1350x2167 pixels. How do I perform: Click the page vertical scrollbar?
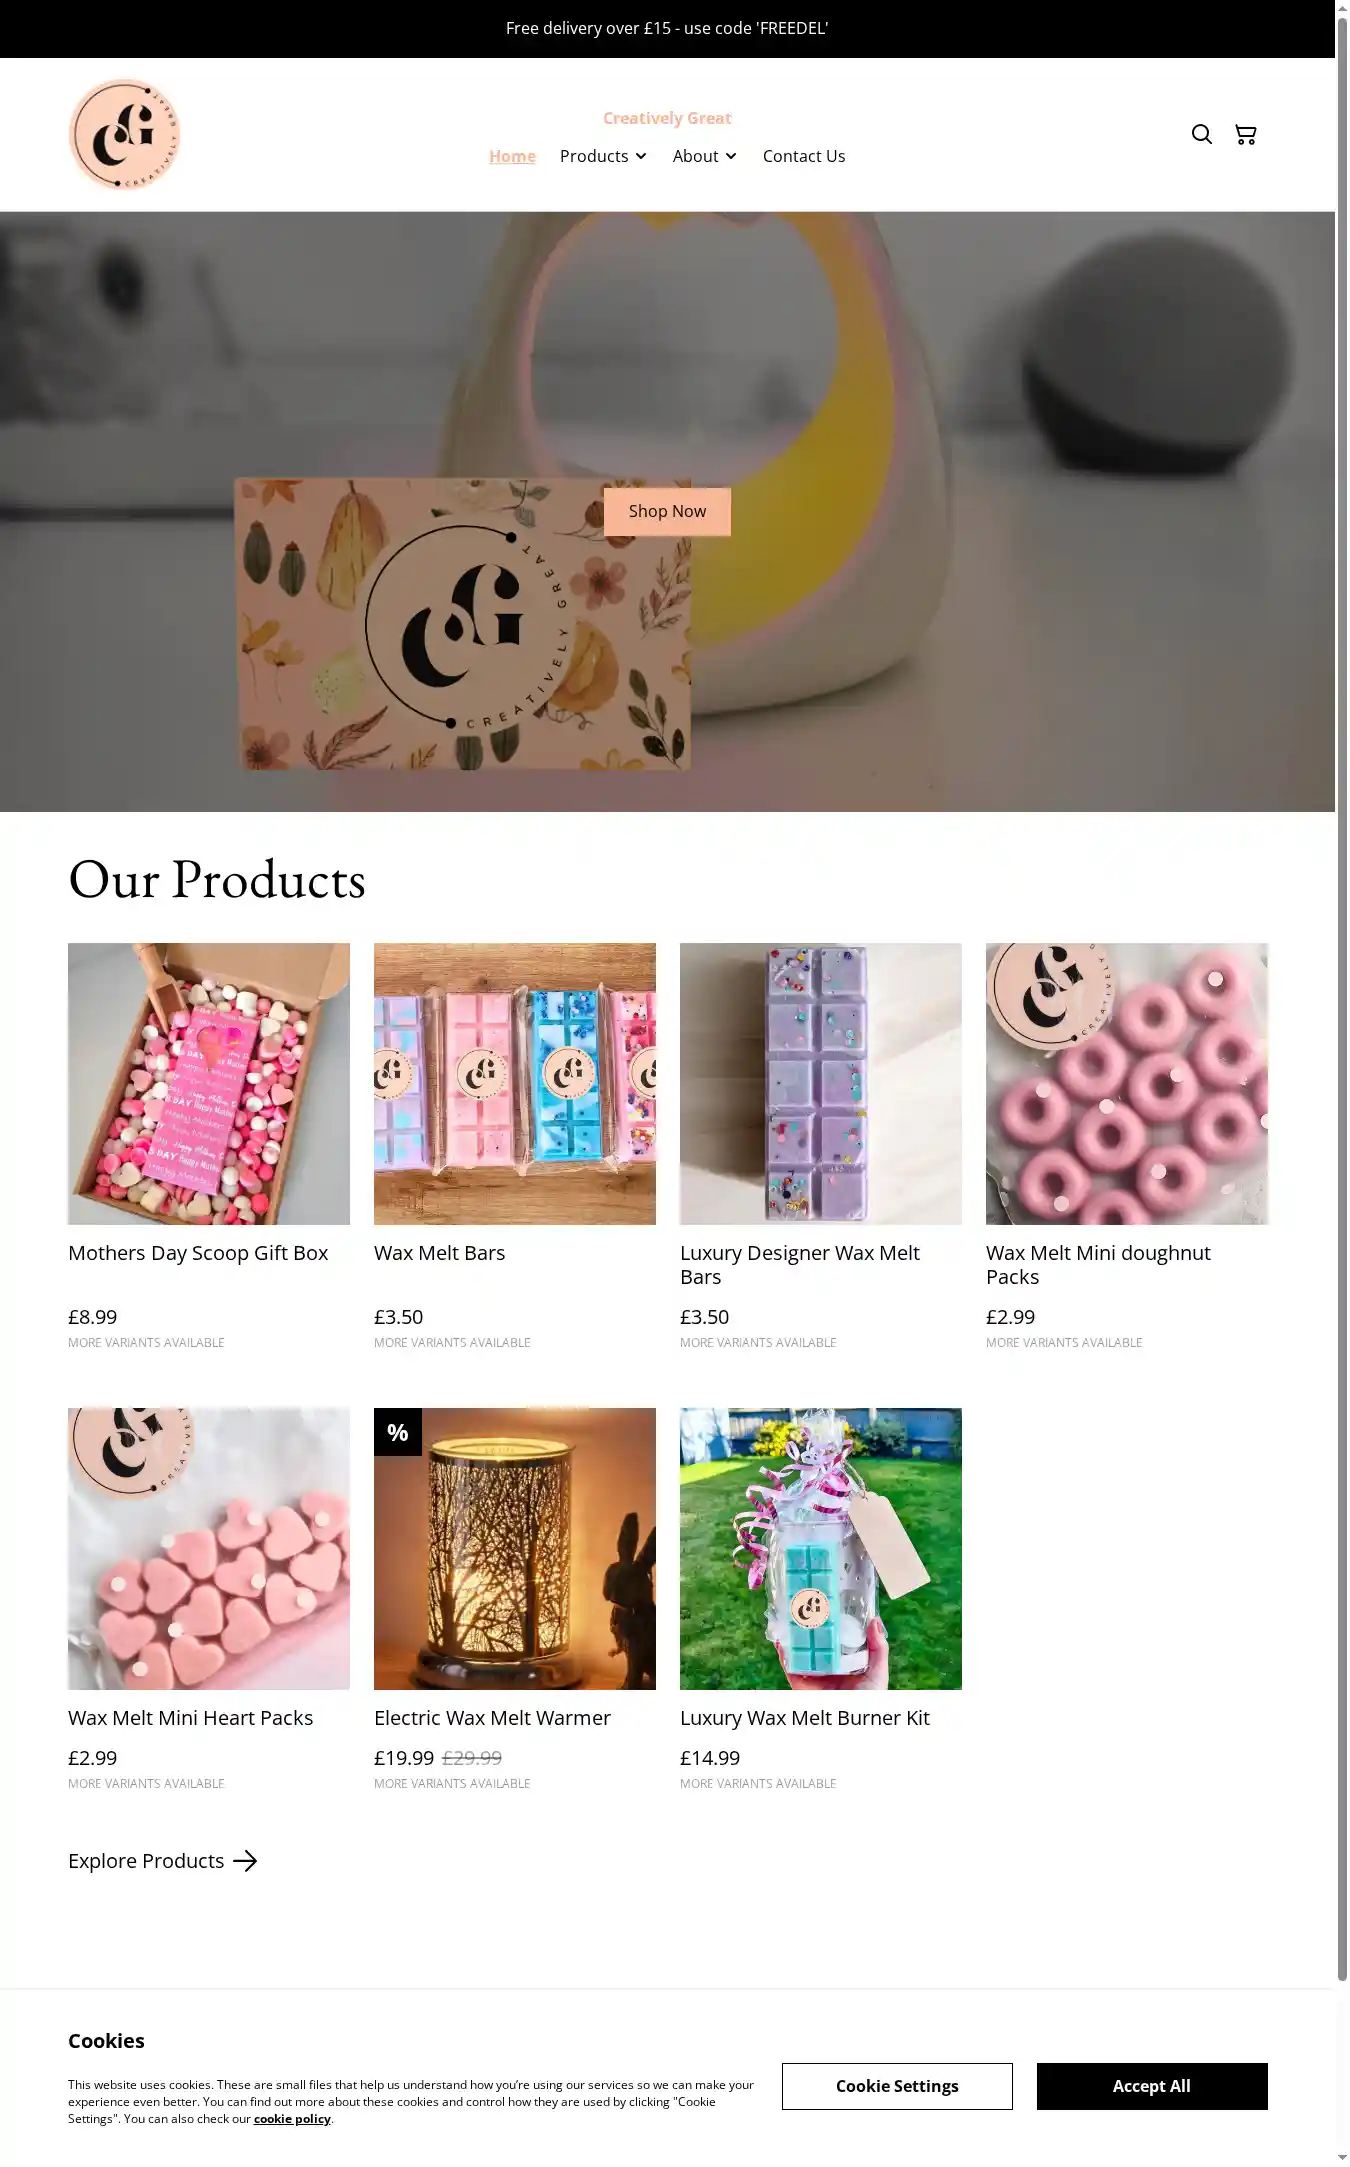(1342, 1000)
